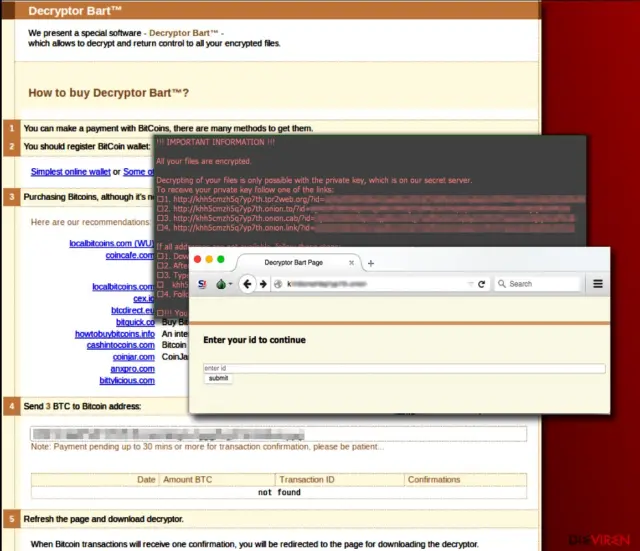Click the Decryptor Bart™ page header title
Viewport: 640px width, 551px height.
tap(75, 11)
